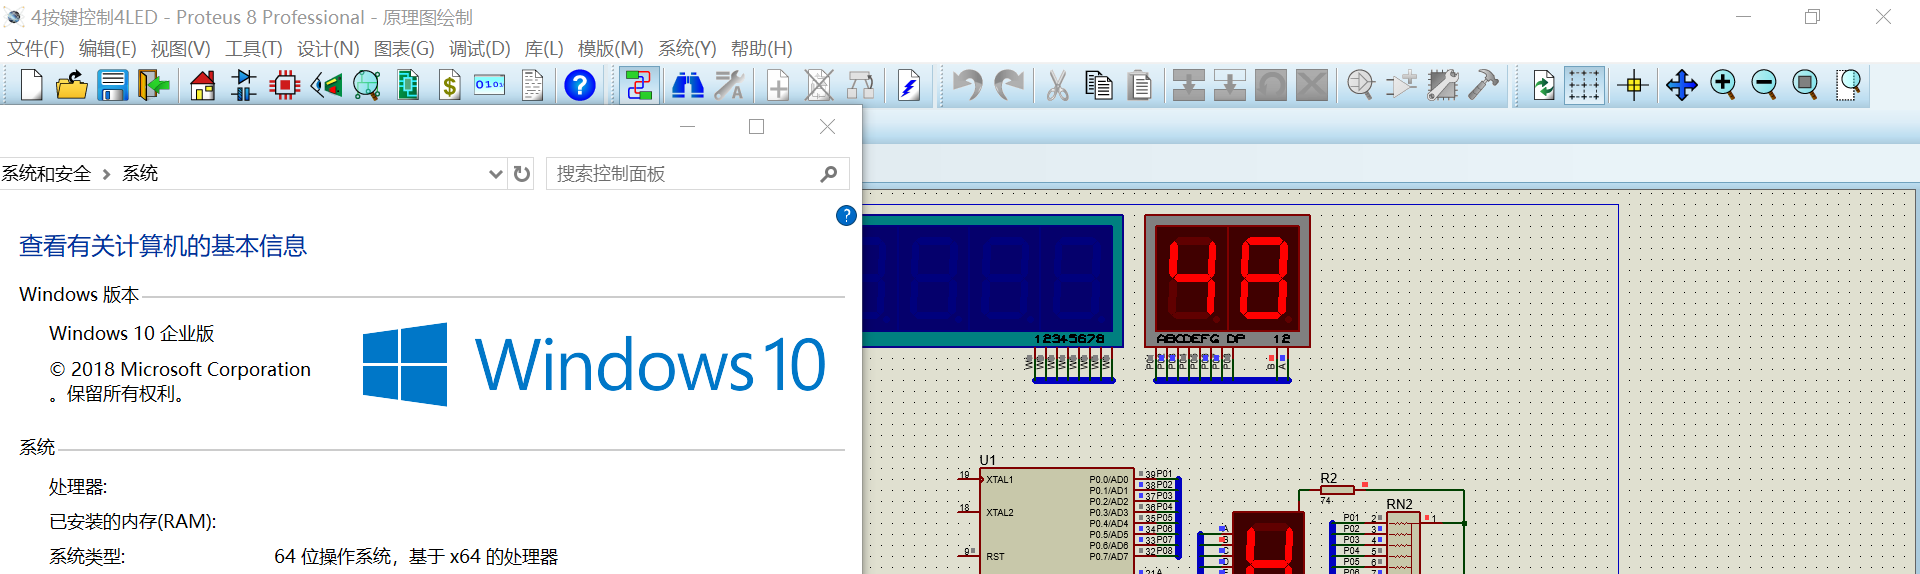Center view with blue pan arrows icon

pos(1682,86)
